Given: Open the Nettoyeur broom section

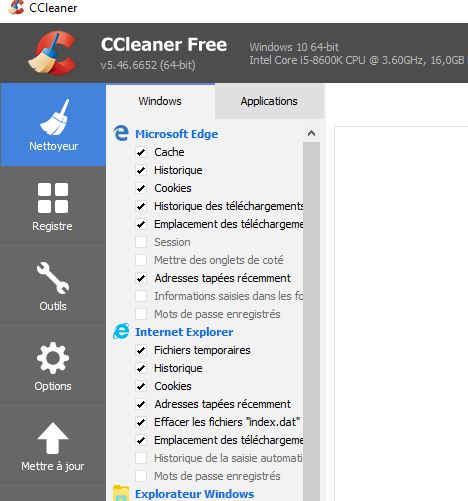Looking at the screenshot, I should click(53, 125).
